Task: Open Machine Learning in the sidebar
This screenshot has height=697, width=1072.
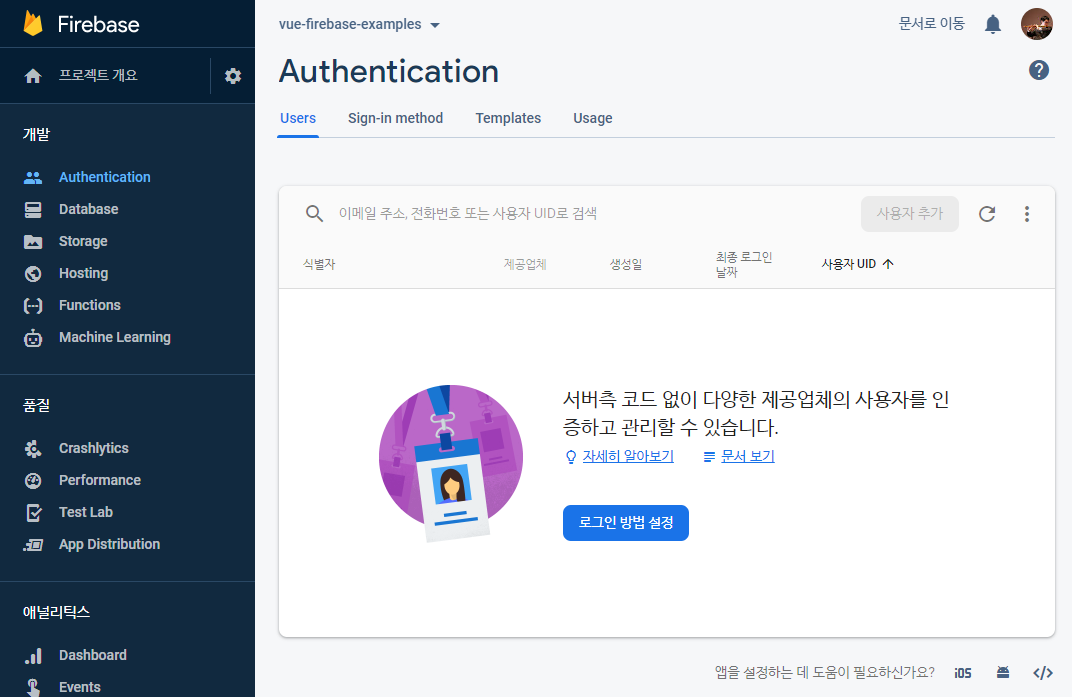Action: [115, 337]
